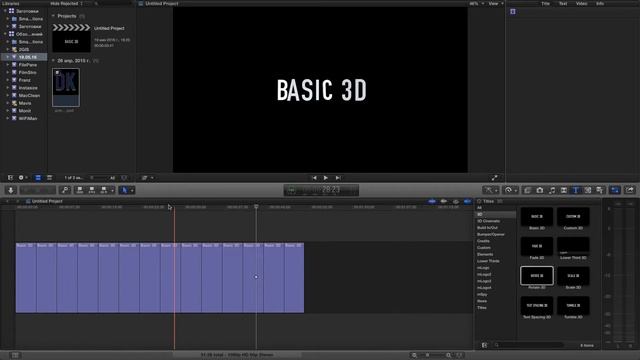Image resolution: width=640 pixels, height=360 pixels.
Task: Select the All titles category
Action: (x=479, y=208)
